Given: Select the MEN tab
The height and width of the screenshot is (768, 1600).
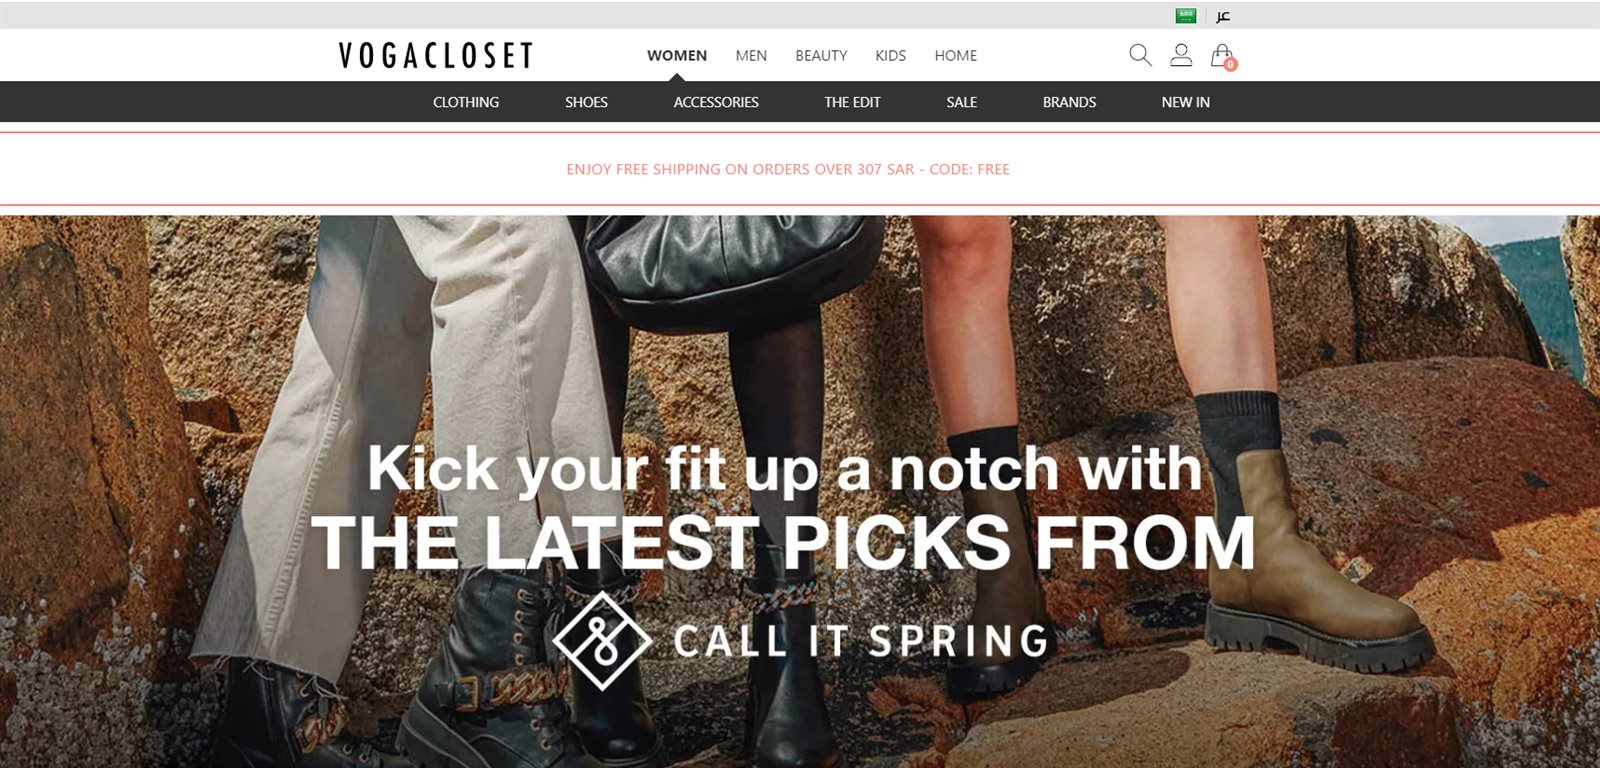Looking at the screenshot, I should (751, 55).
